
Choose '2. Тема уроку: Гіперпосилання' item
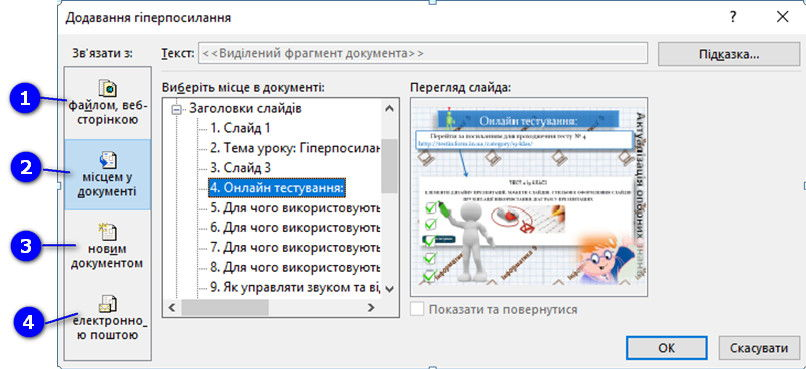pyautogui.click(x=295, y=149)
